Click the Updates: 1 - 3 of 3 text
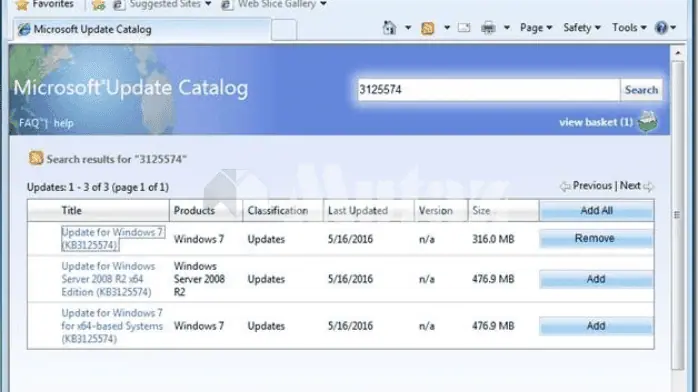Image resolution: width=698 pixels, height=392 pixels. pos(97,187)
